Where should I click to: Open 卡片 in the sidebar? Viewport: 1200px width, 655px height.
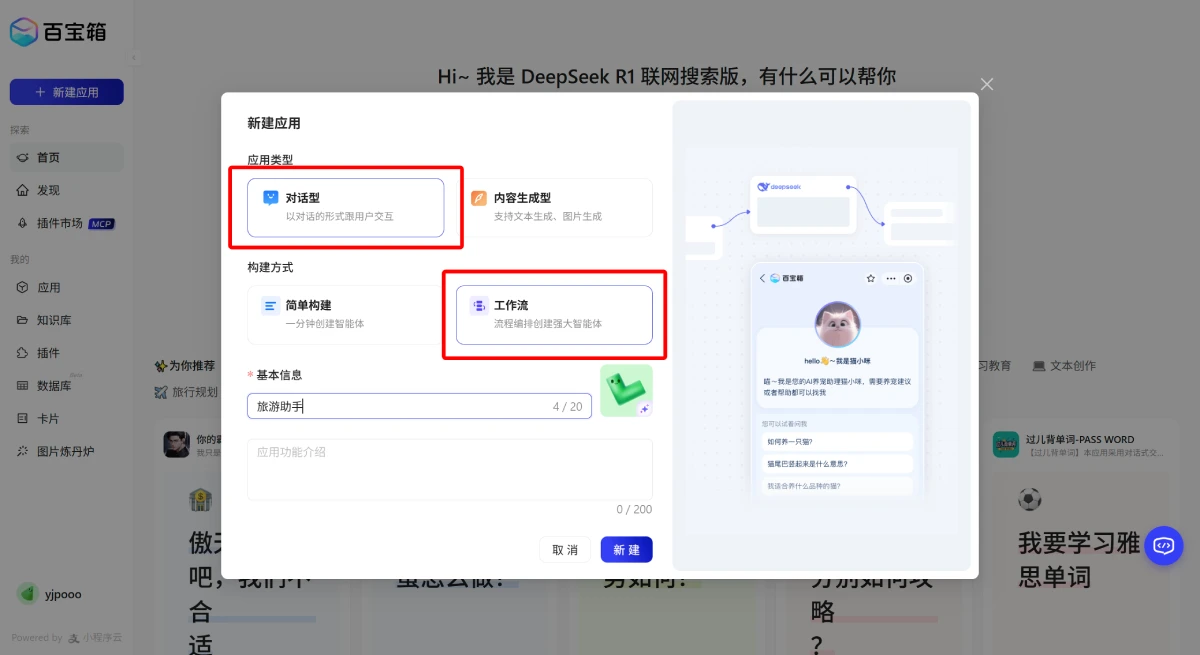[67, 418]
